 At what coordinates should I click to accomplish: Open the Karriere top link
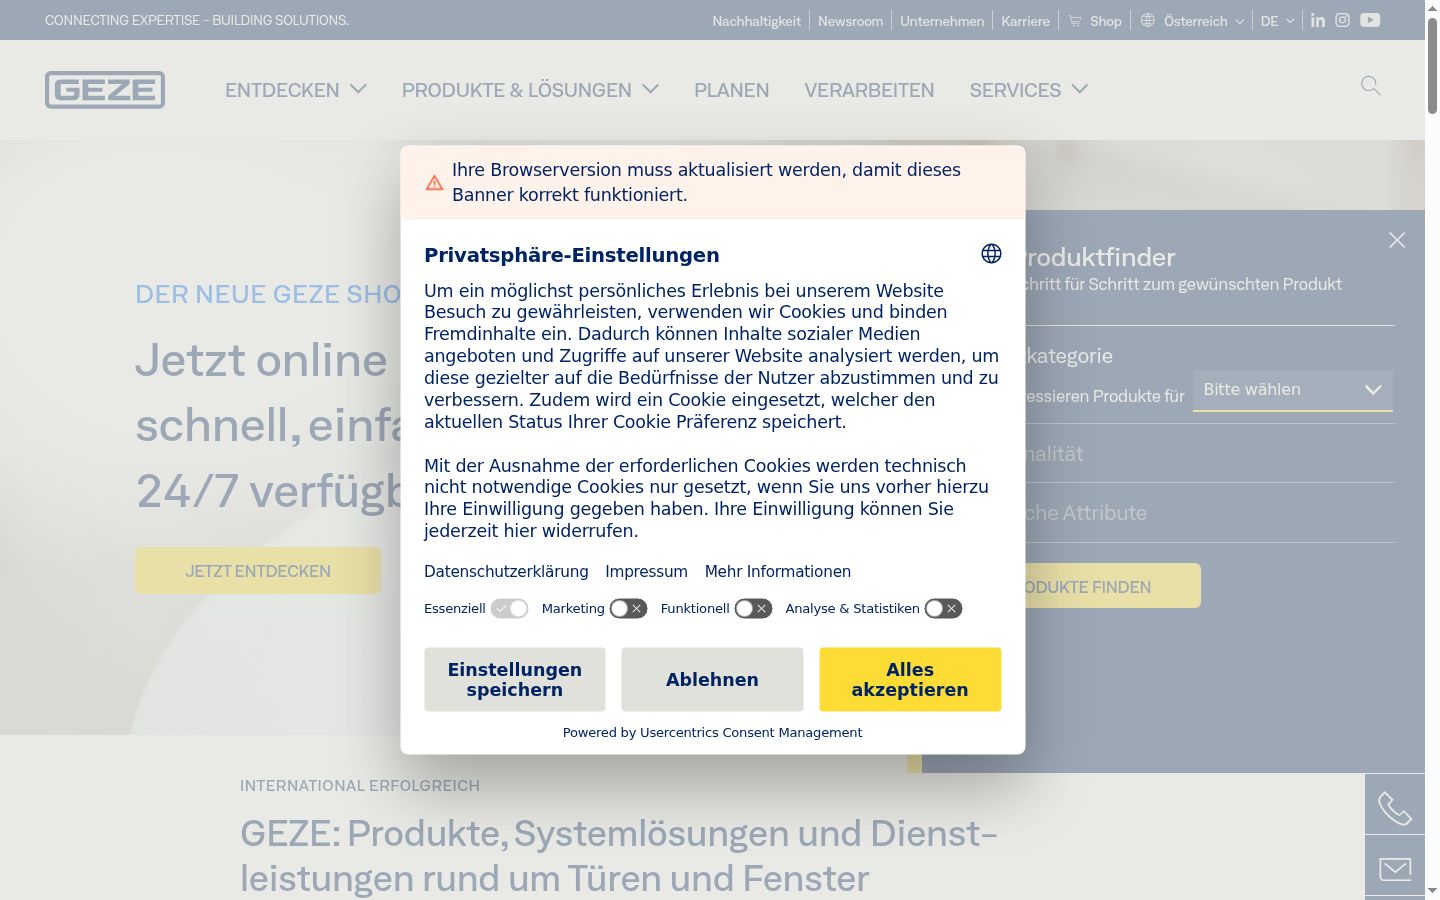coord(1026,21)
